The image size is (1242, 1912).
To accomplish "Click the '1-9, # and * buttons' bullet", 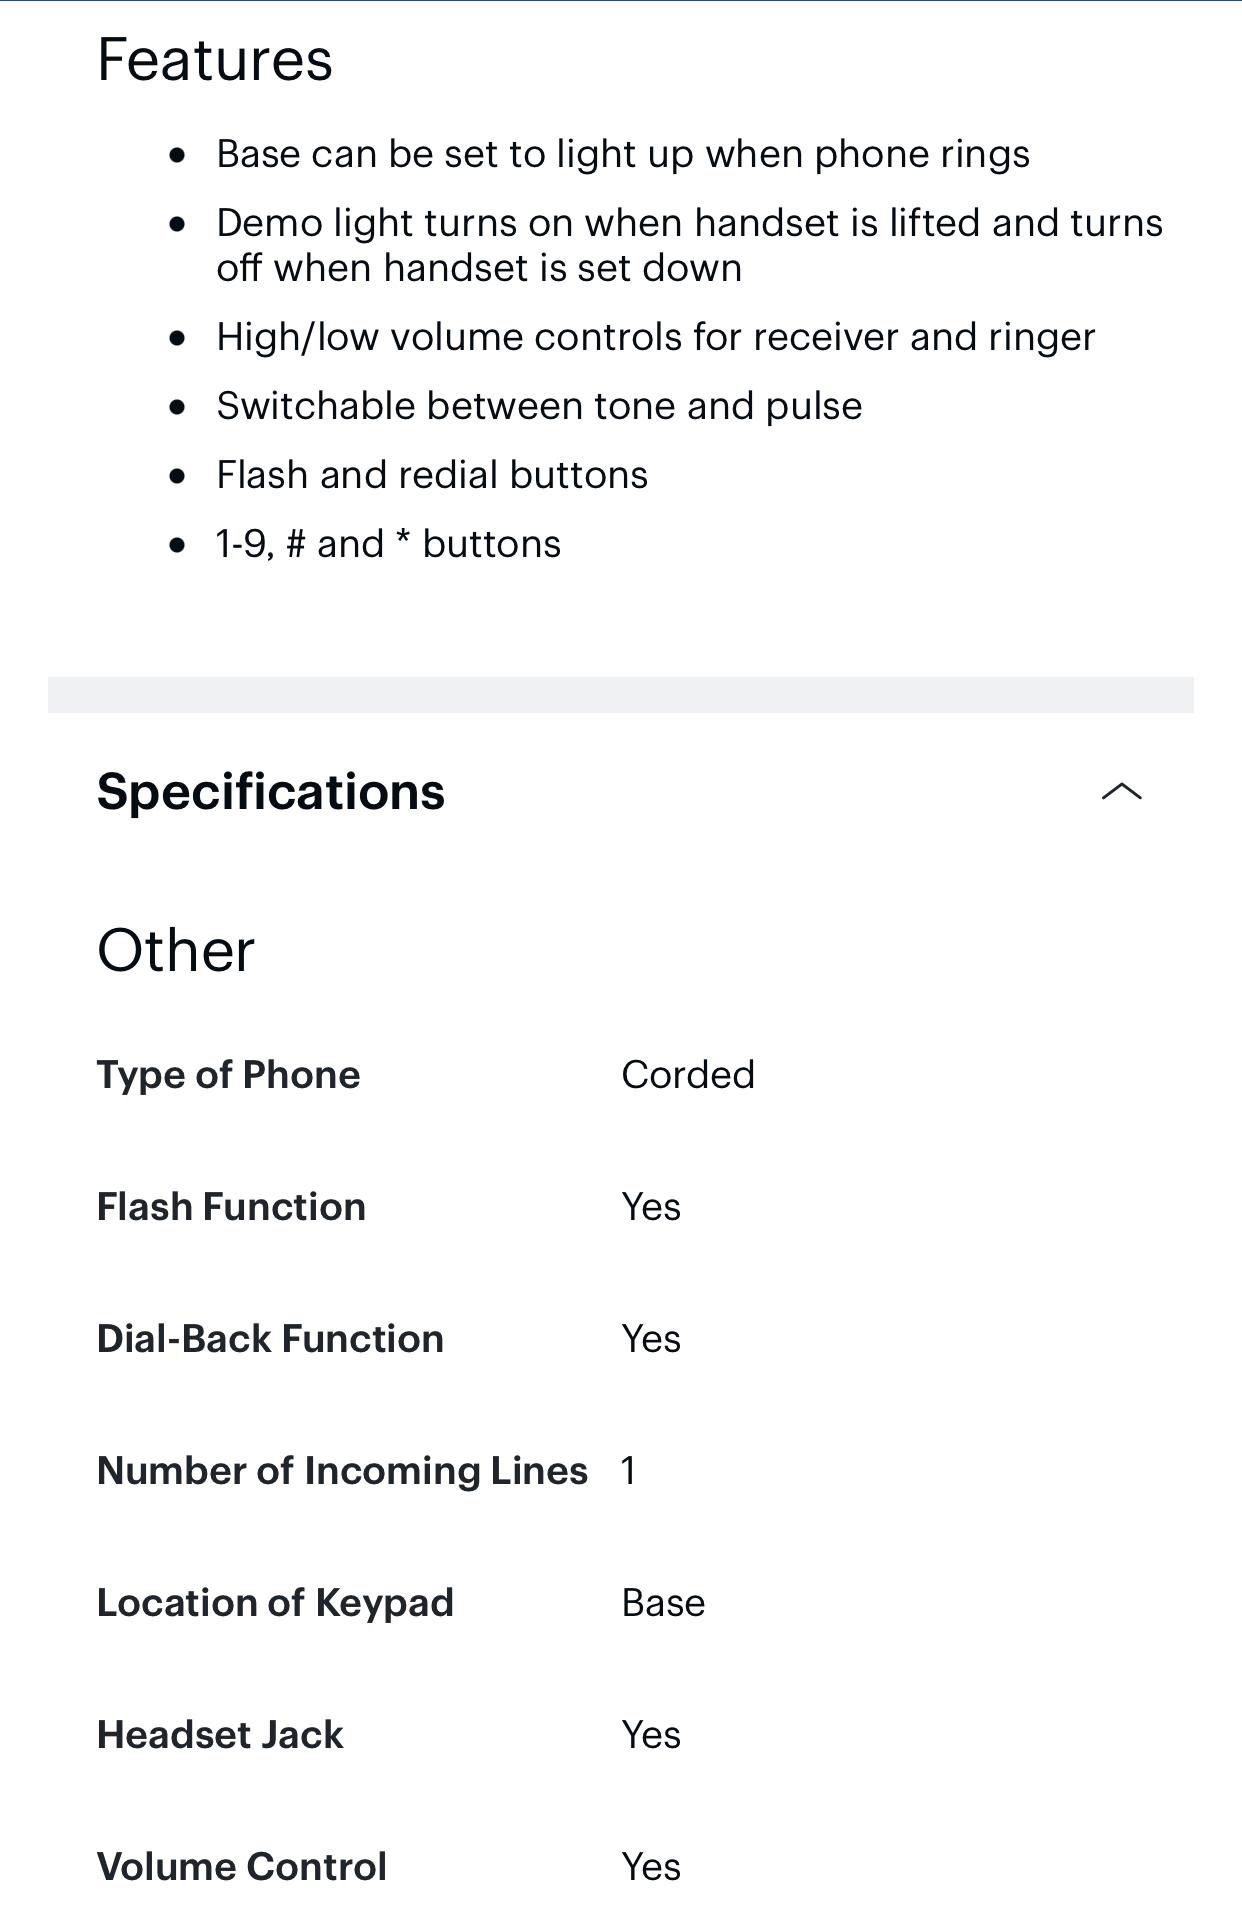I will click(x=388, y=545).
